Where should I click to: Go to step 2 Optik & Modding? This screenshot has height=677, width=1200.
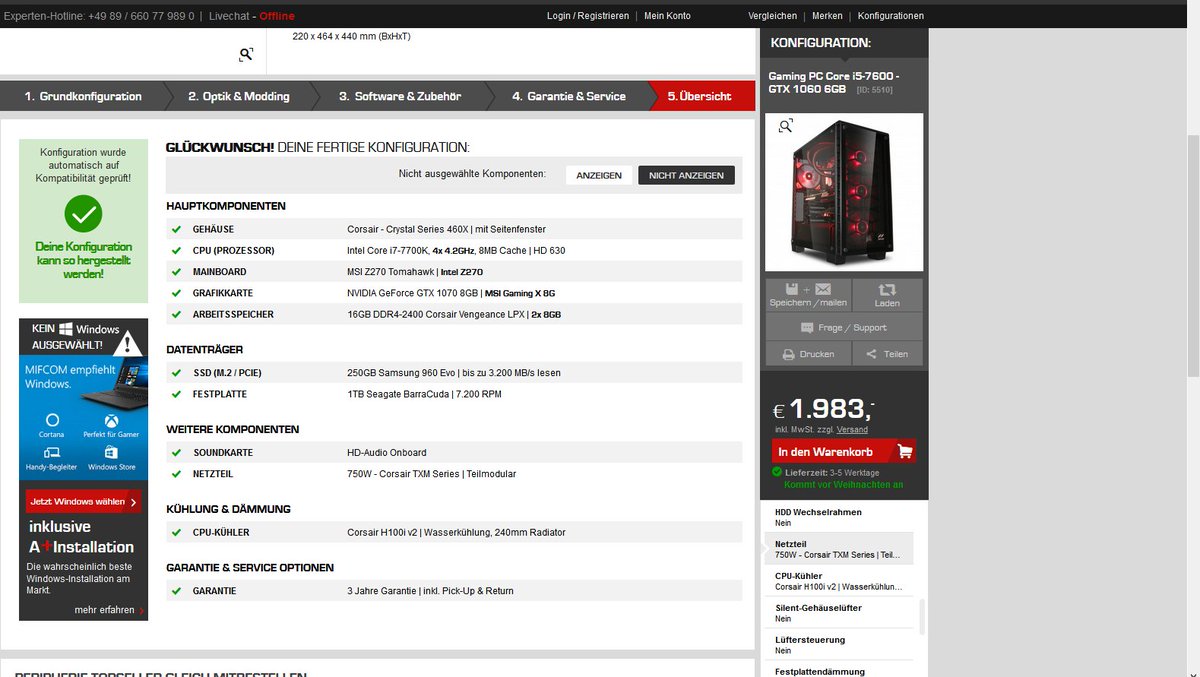239,96
